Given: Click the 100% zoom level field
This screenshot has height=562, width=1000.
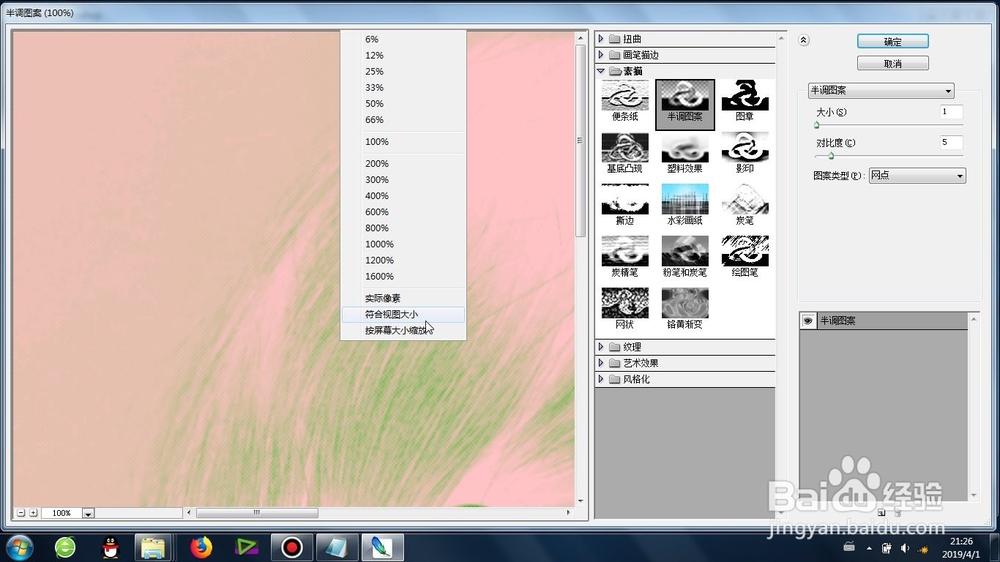Looking at the screenshot, I should pyautogui.click(x=62, y=513).
